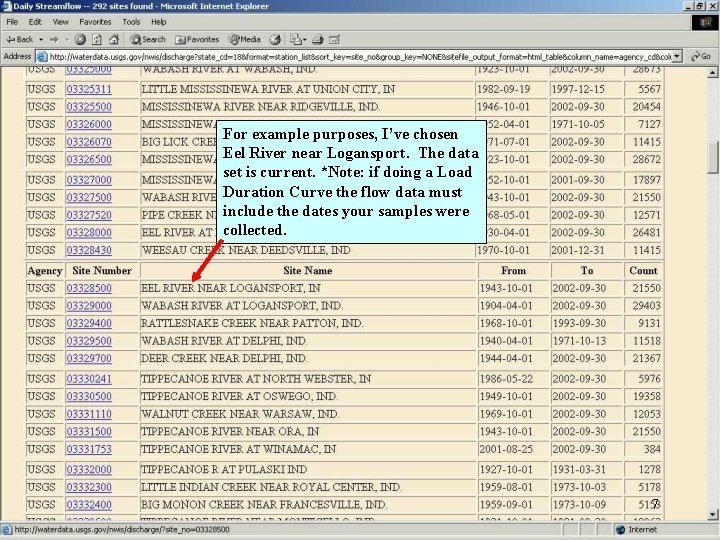Open site number 03331500 link
Screen dimensions: 720x540
tap(89, 432)
